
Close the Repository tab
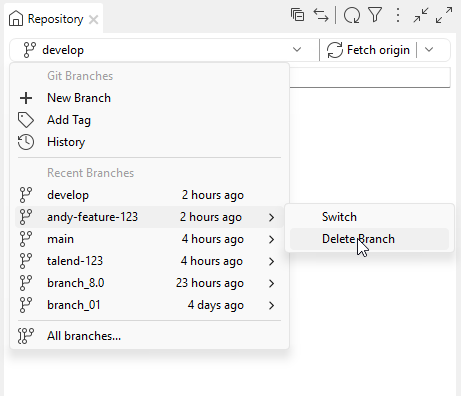[94, 20]
